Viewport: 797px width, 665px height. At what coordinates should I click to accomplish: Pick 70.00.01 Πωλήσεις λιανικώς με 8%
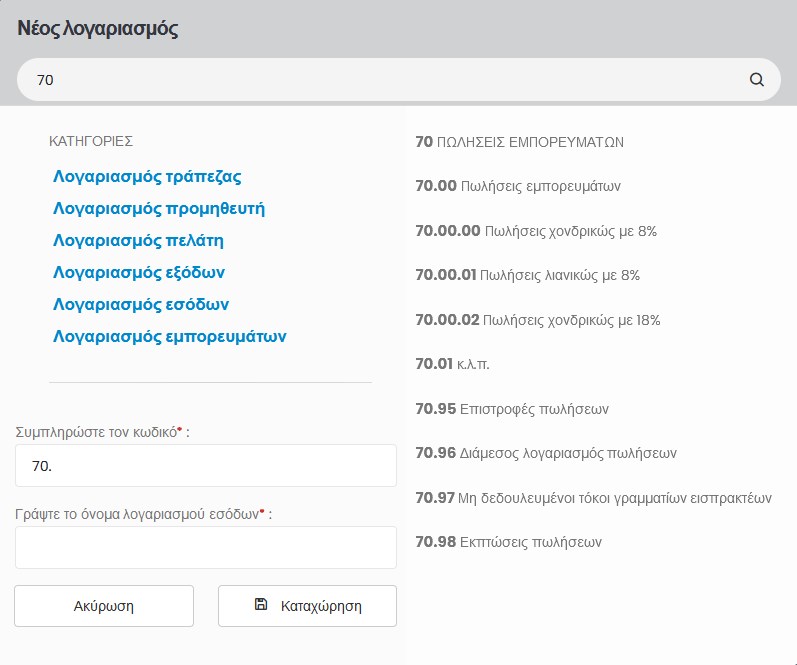[x=527, y=275]
